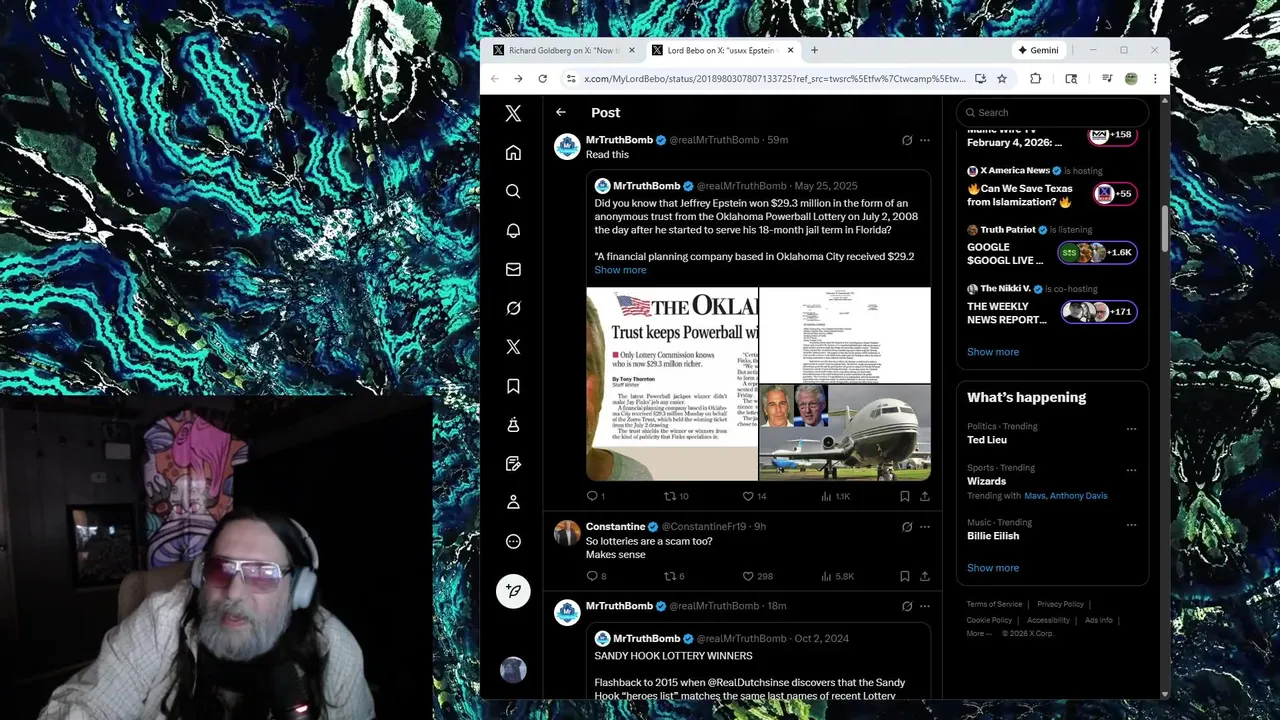Open More circle-dots icon in sidebar

tap(513, 541)
